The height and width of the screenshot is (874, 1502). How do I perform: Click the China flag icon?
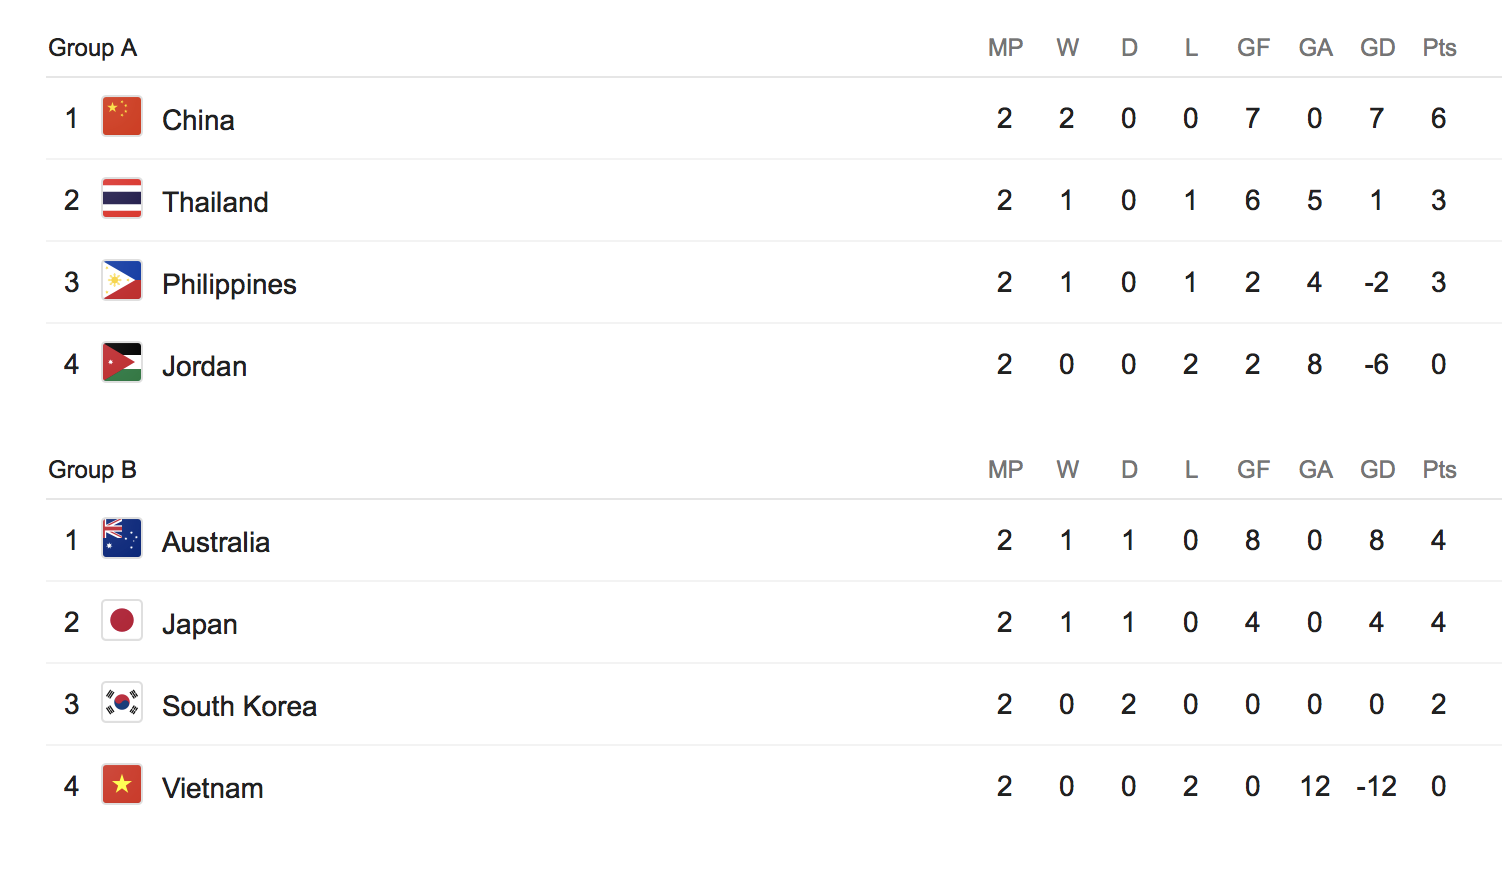coord(122,117)
